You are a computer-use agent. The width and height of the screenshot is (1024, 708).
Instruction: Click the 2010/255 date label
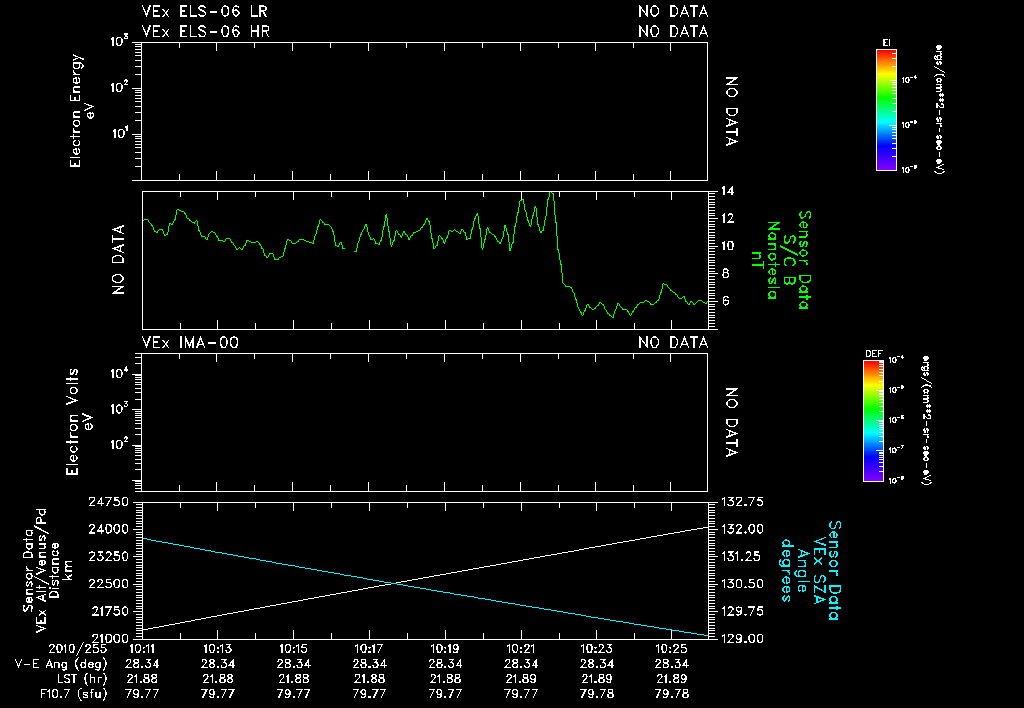tap(77, 649)
